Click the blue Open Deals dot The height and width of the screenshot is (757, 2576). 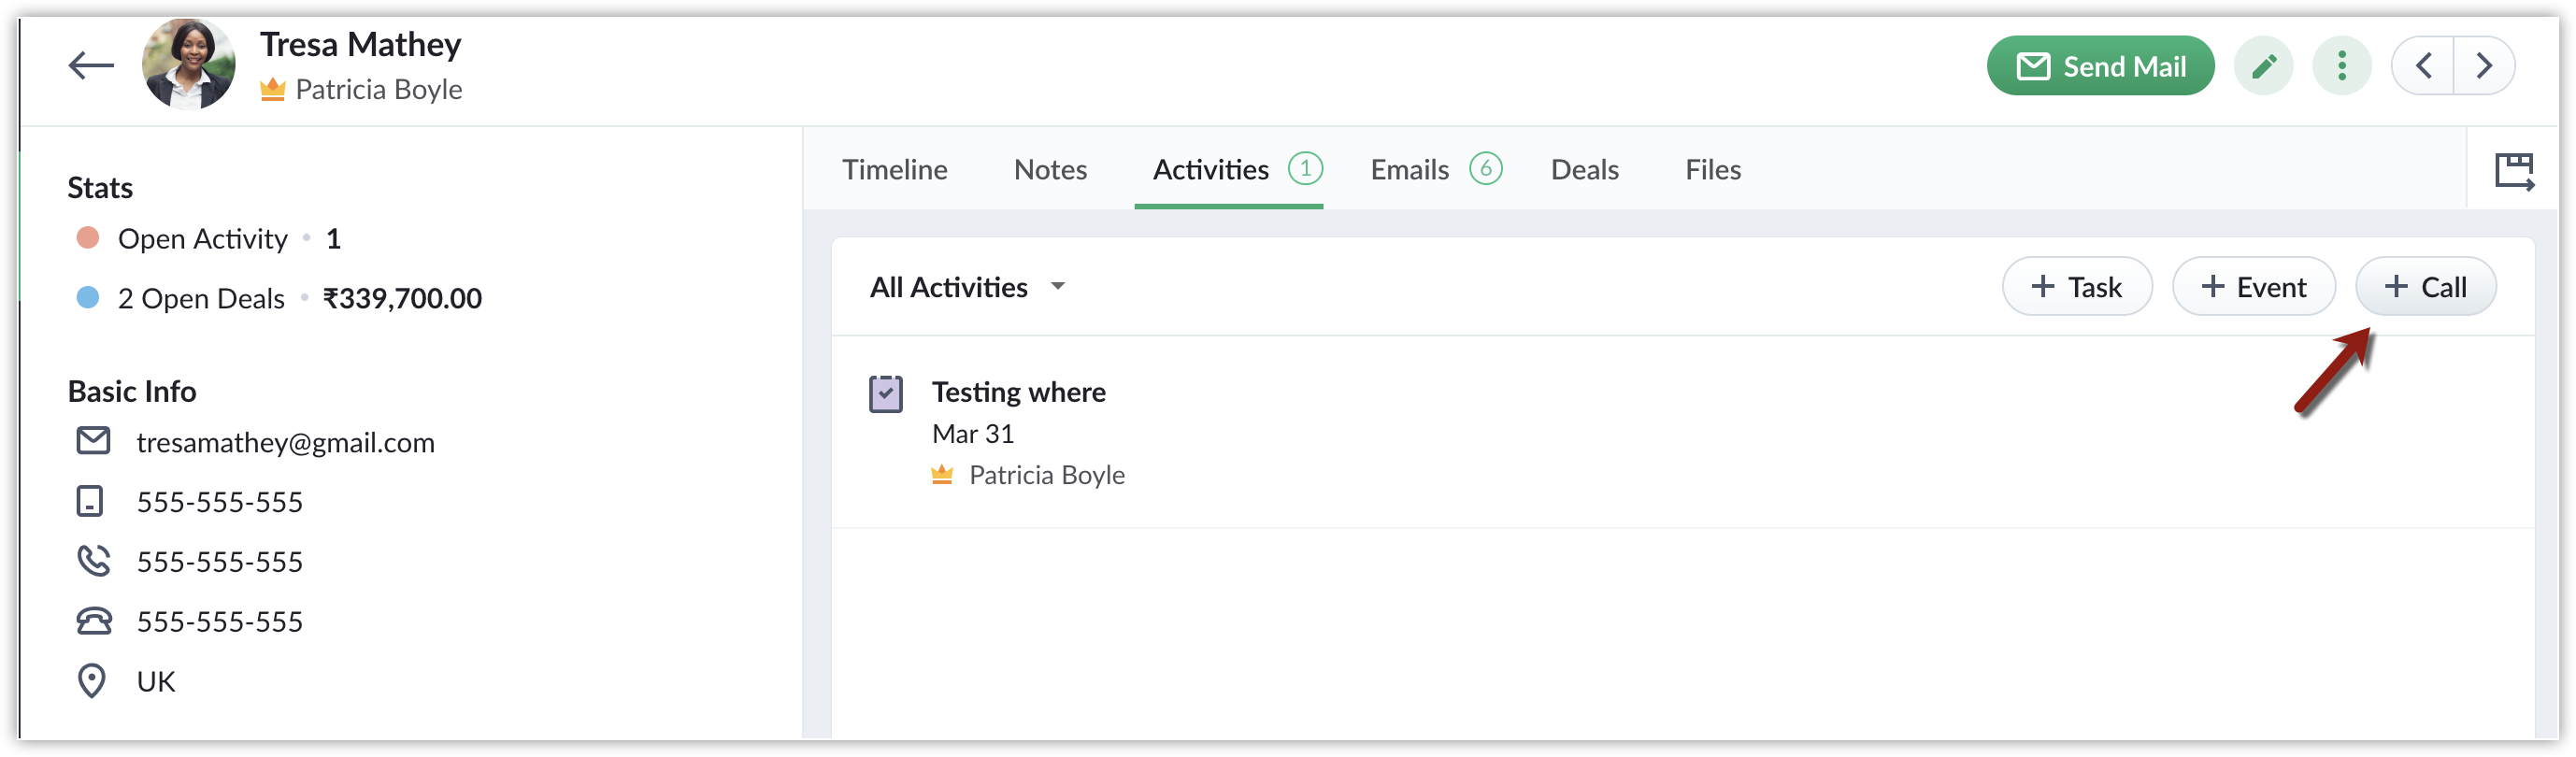[x=88, y=298]
